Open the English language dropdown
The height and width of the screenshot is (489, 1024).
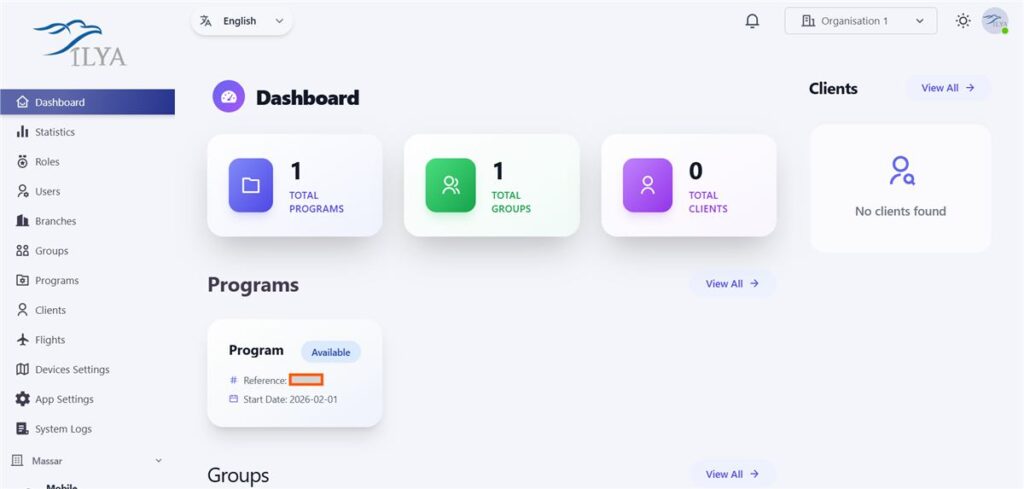pyautogui.click(x=242, y=21)
